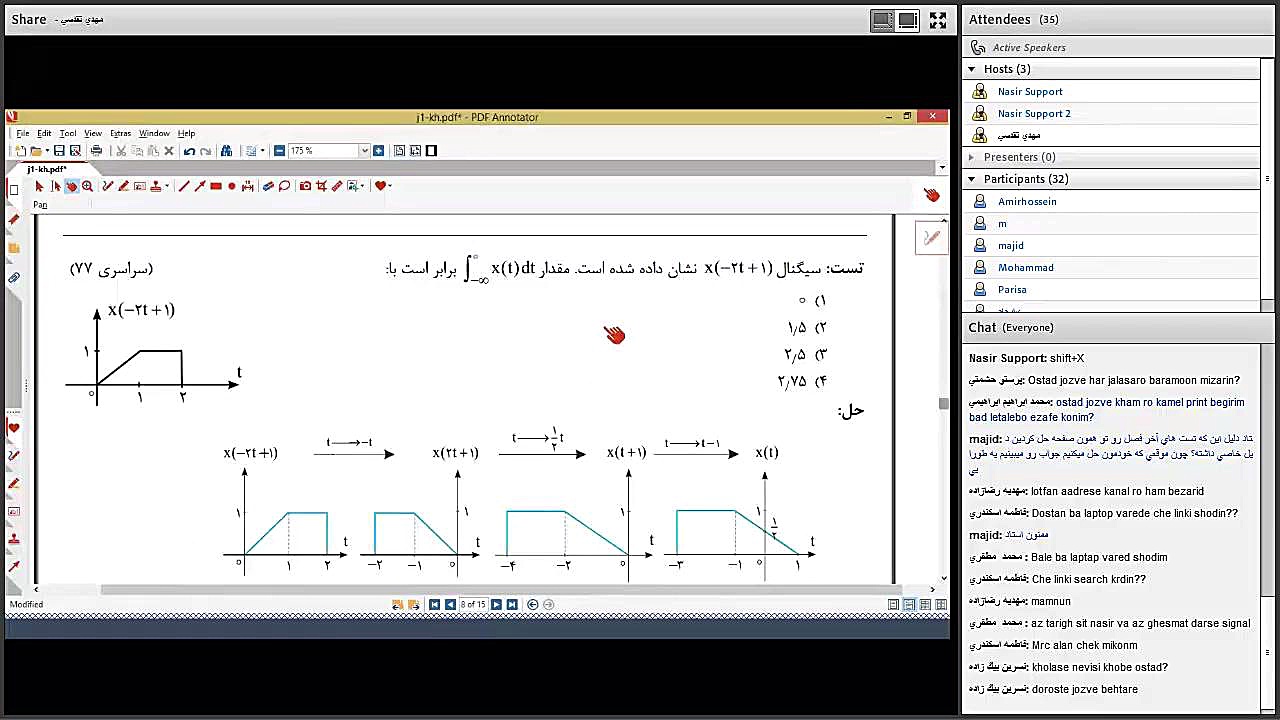Select the Zoom magnifier tool

click(87, 186)
